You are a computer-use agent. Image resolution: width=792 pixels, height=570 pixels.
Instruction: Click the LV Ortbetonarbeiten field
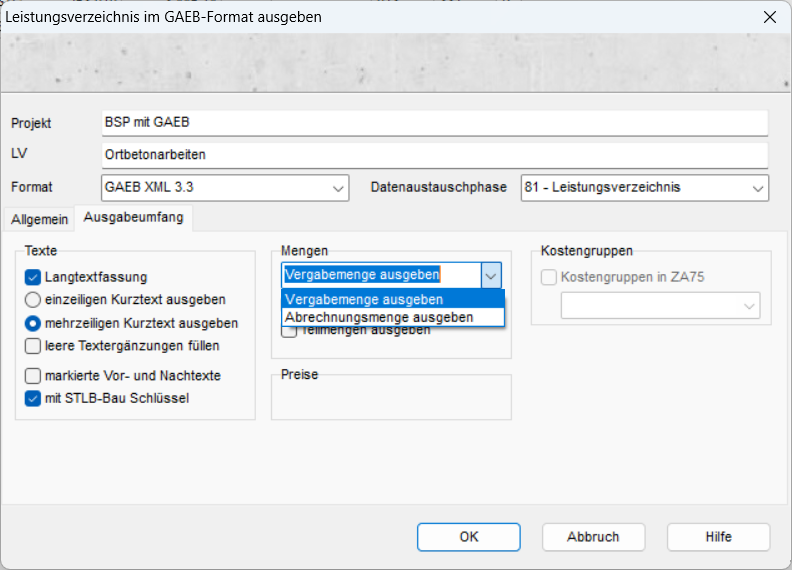[x=434, y=155]
